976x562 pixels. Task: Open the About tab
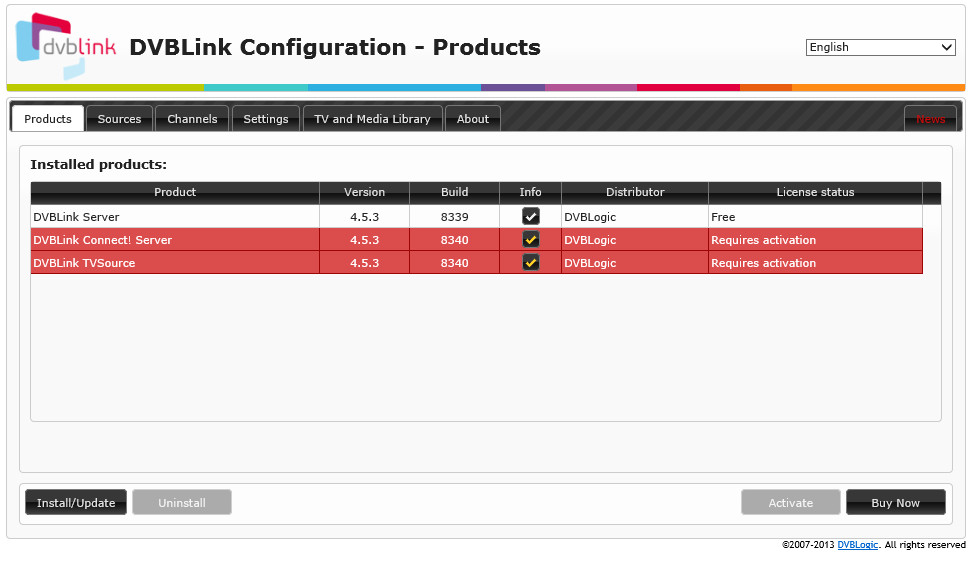pyautogui.click(x=473, y=119)
